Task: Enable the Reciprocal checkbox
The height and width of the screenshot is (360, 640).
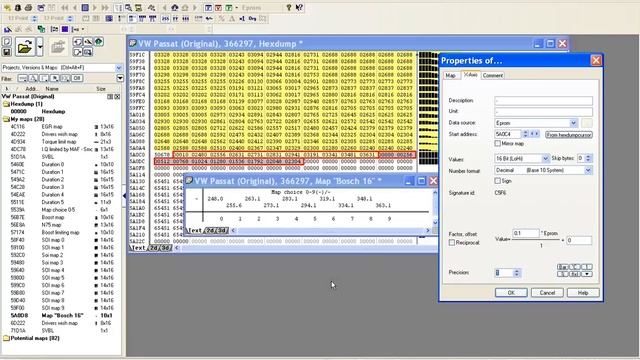Action: (x=452, y=242)
